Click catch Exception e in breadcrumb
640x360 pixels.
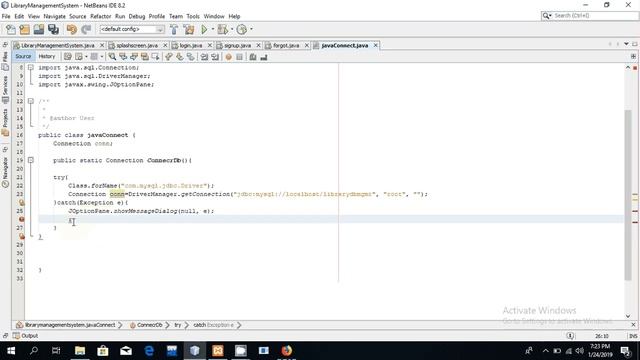point(213,325)
